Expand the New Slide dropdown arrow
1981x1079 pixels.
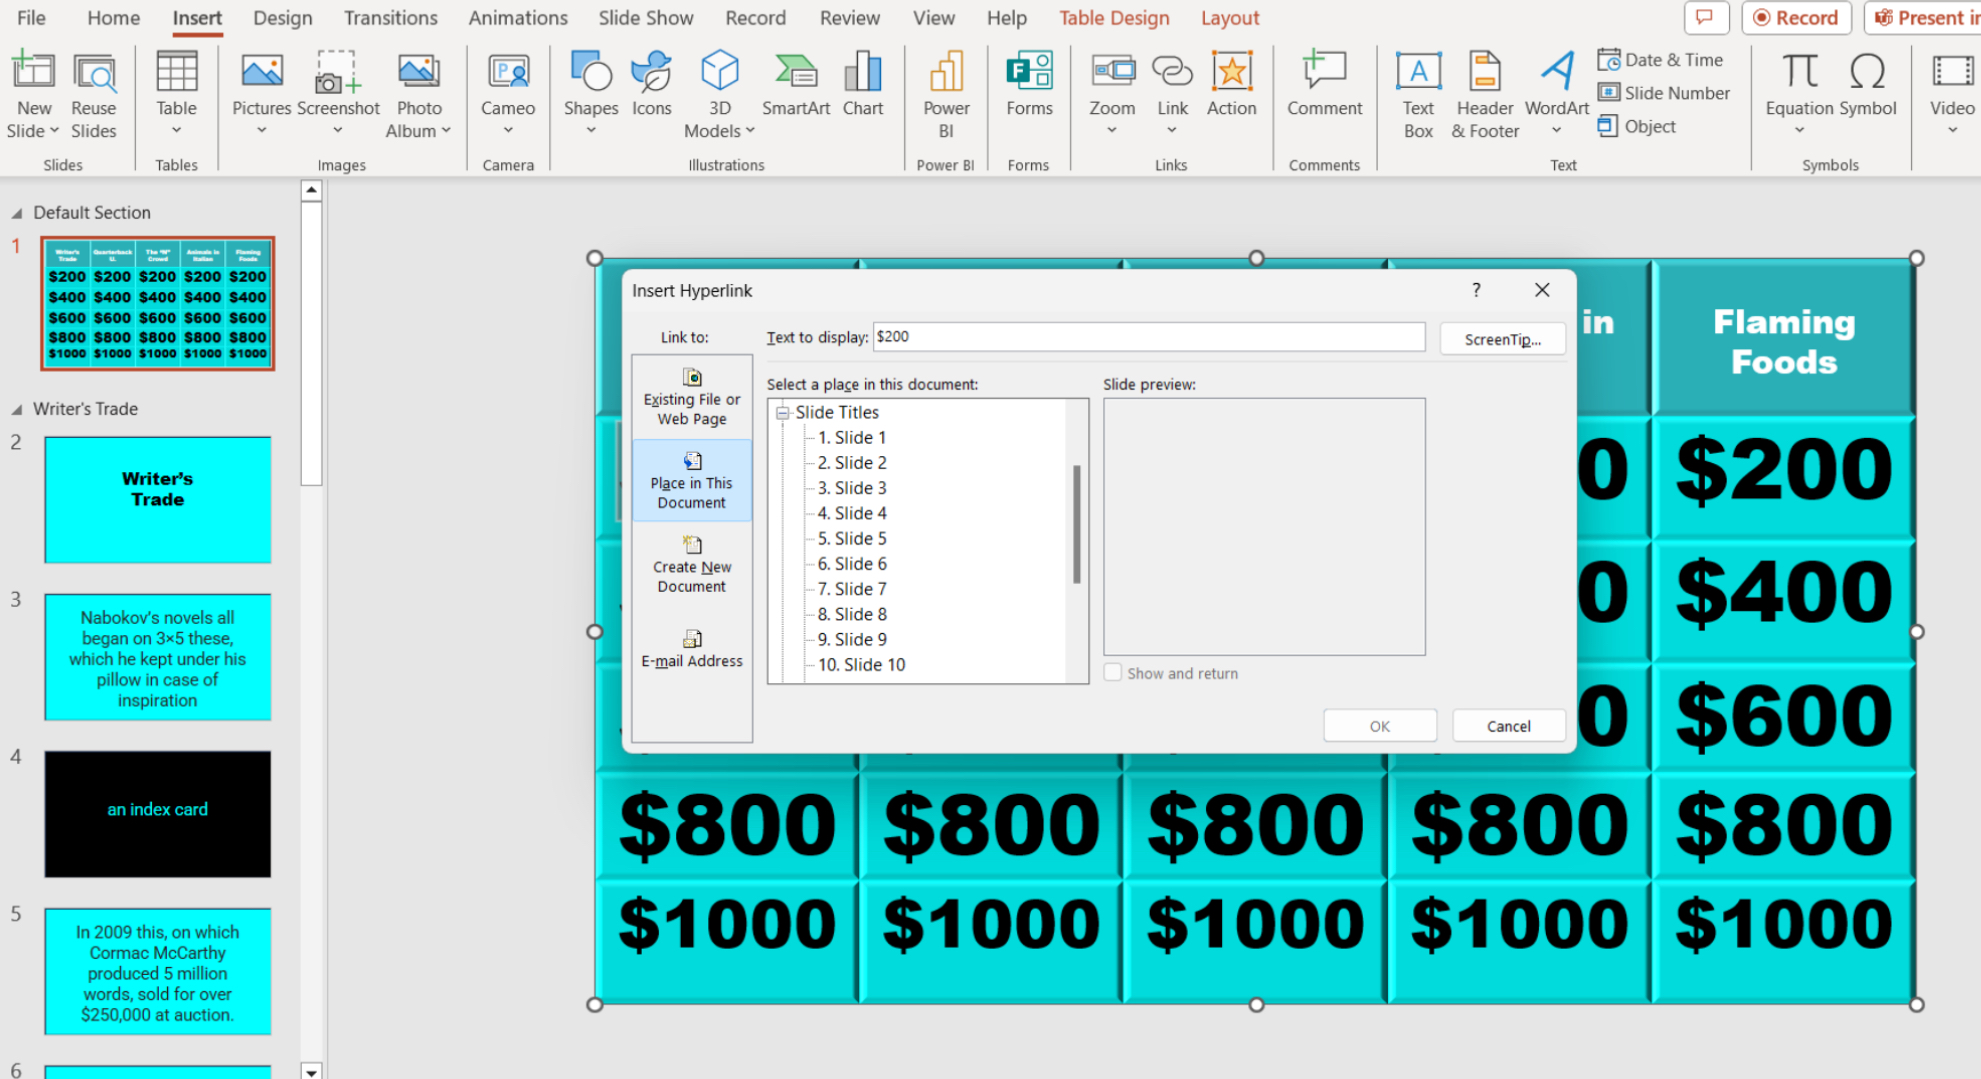coord(54,131)
